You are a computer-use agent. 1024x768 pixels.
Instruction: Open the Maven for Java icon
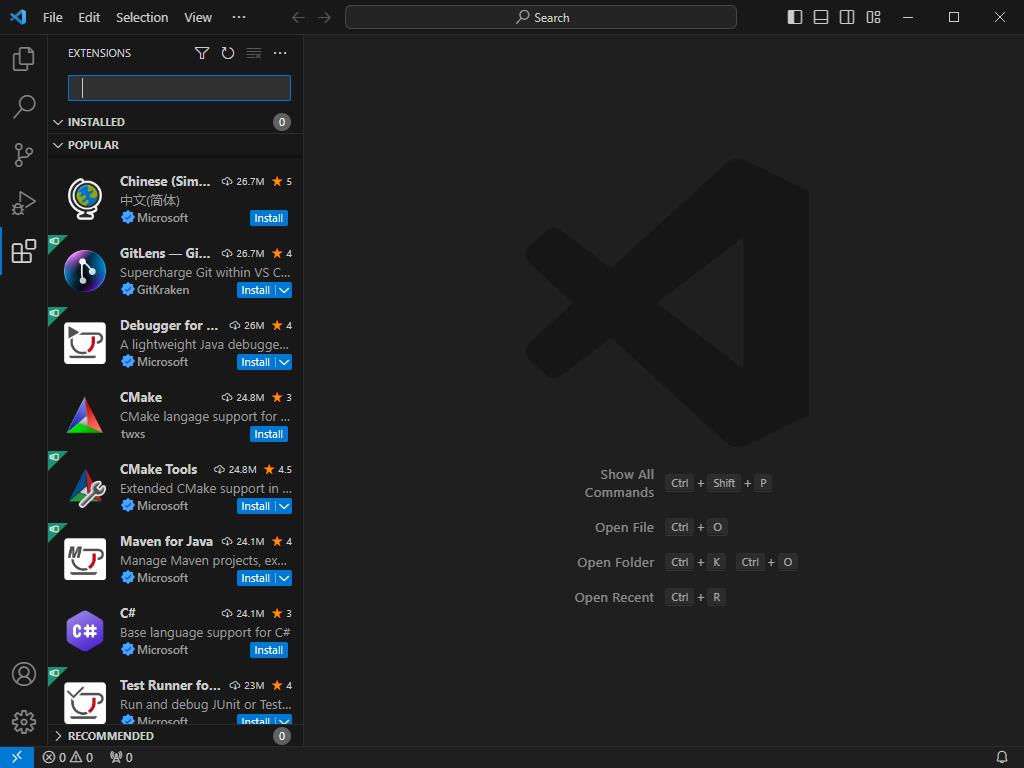(85, 559)
